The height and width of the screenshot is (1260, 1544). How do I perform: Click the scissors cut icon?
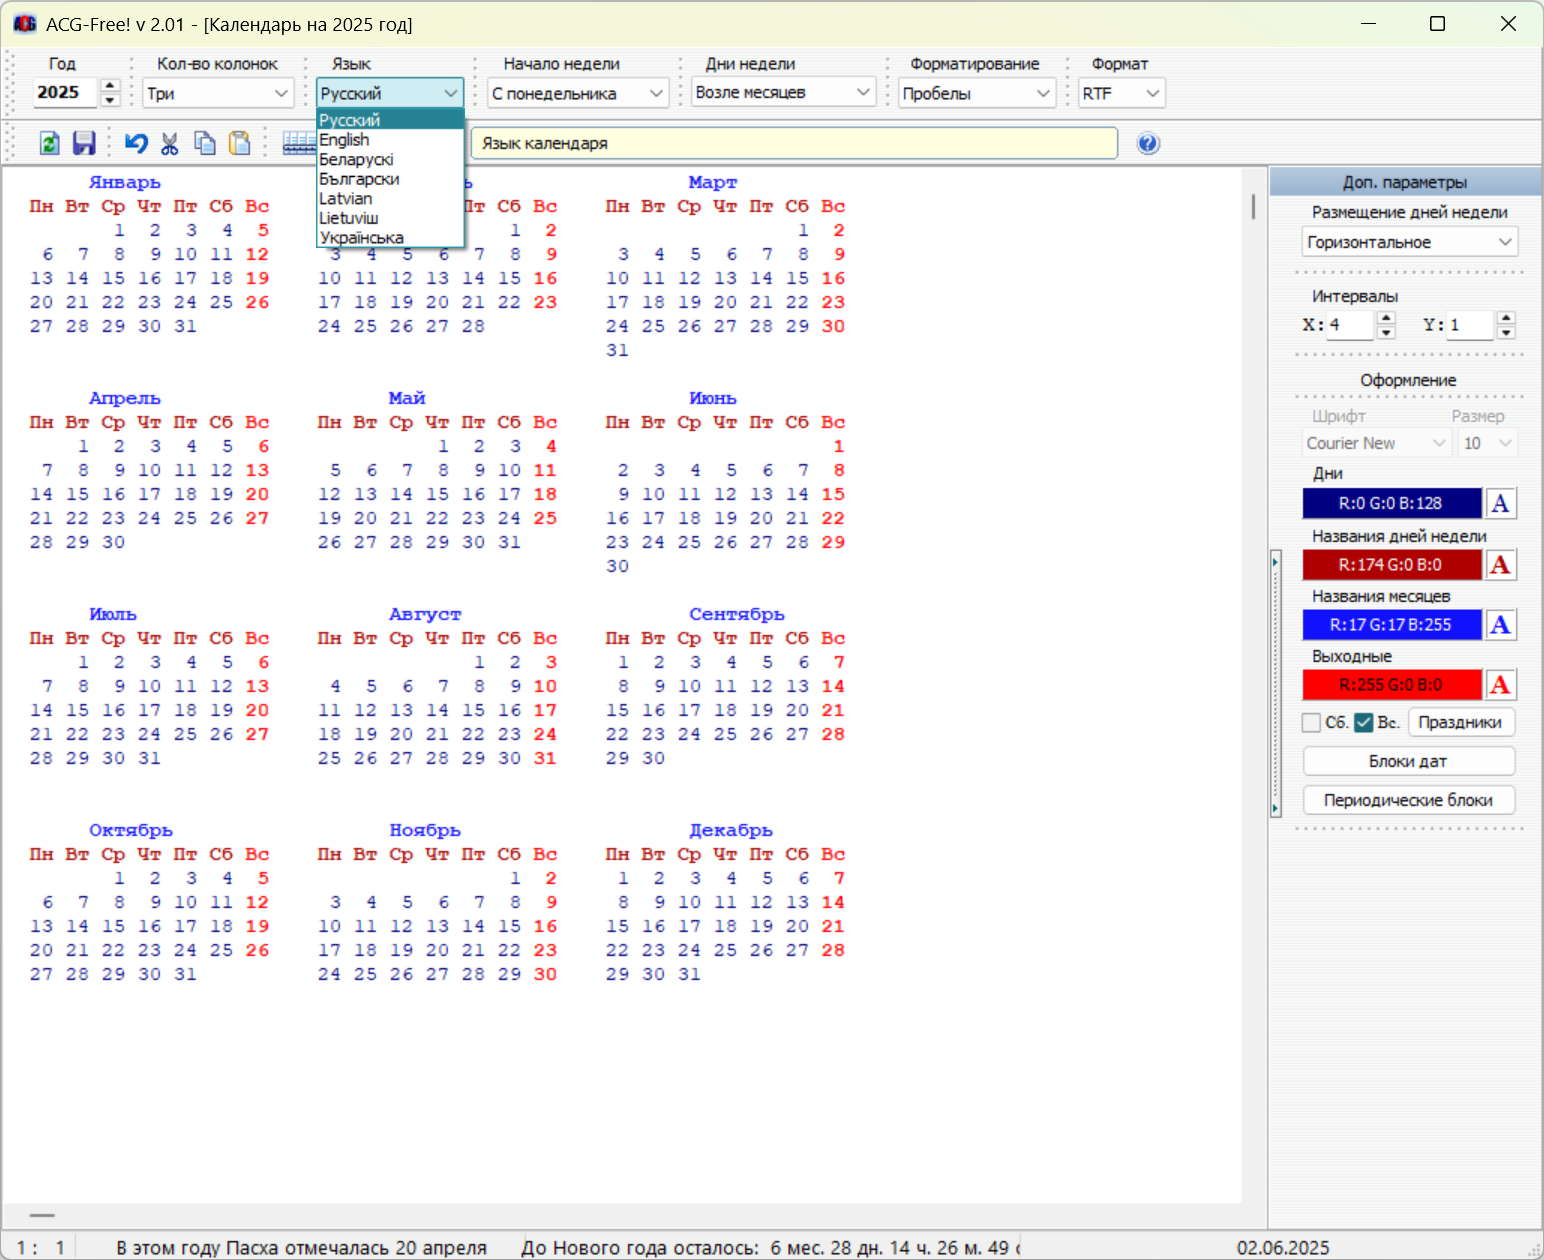[170, 143]
